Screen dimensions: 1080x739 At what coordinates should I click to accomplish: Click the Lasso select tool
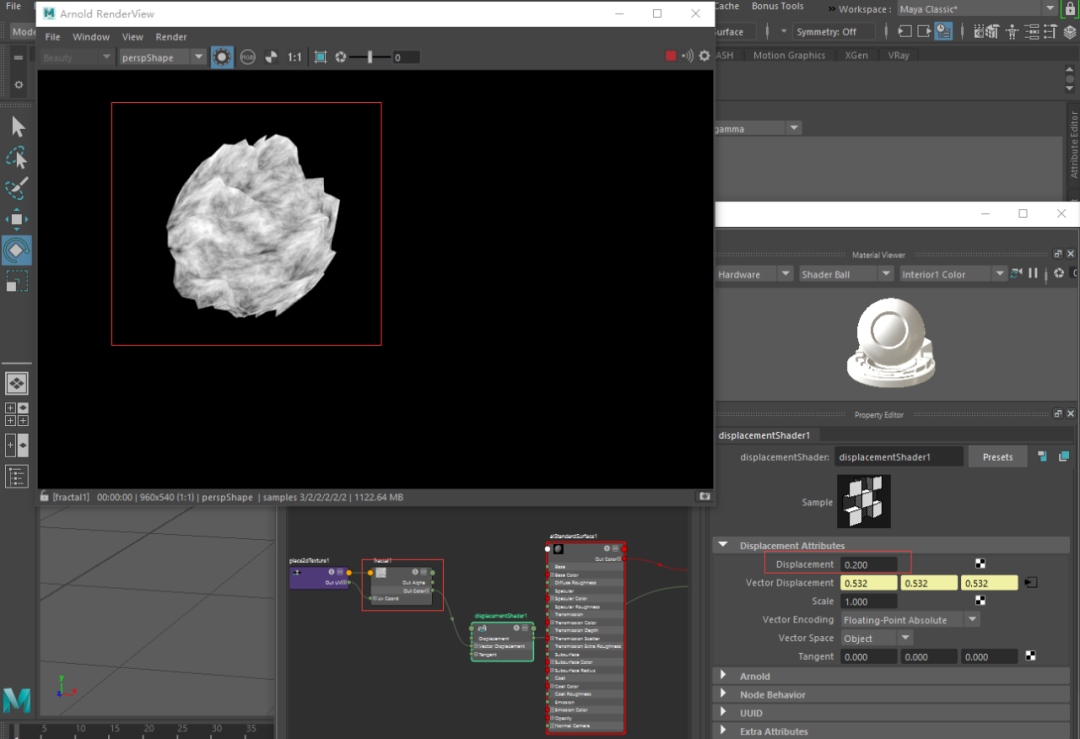pyautogui.click(x=17, y=157)
